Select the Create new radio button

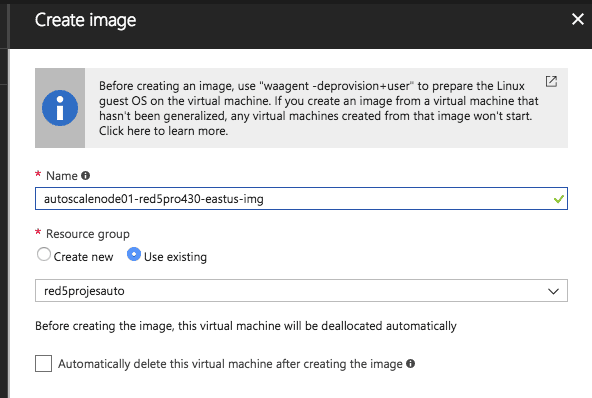44,254
